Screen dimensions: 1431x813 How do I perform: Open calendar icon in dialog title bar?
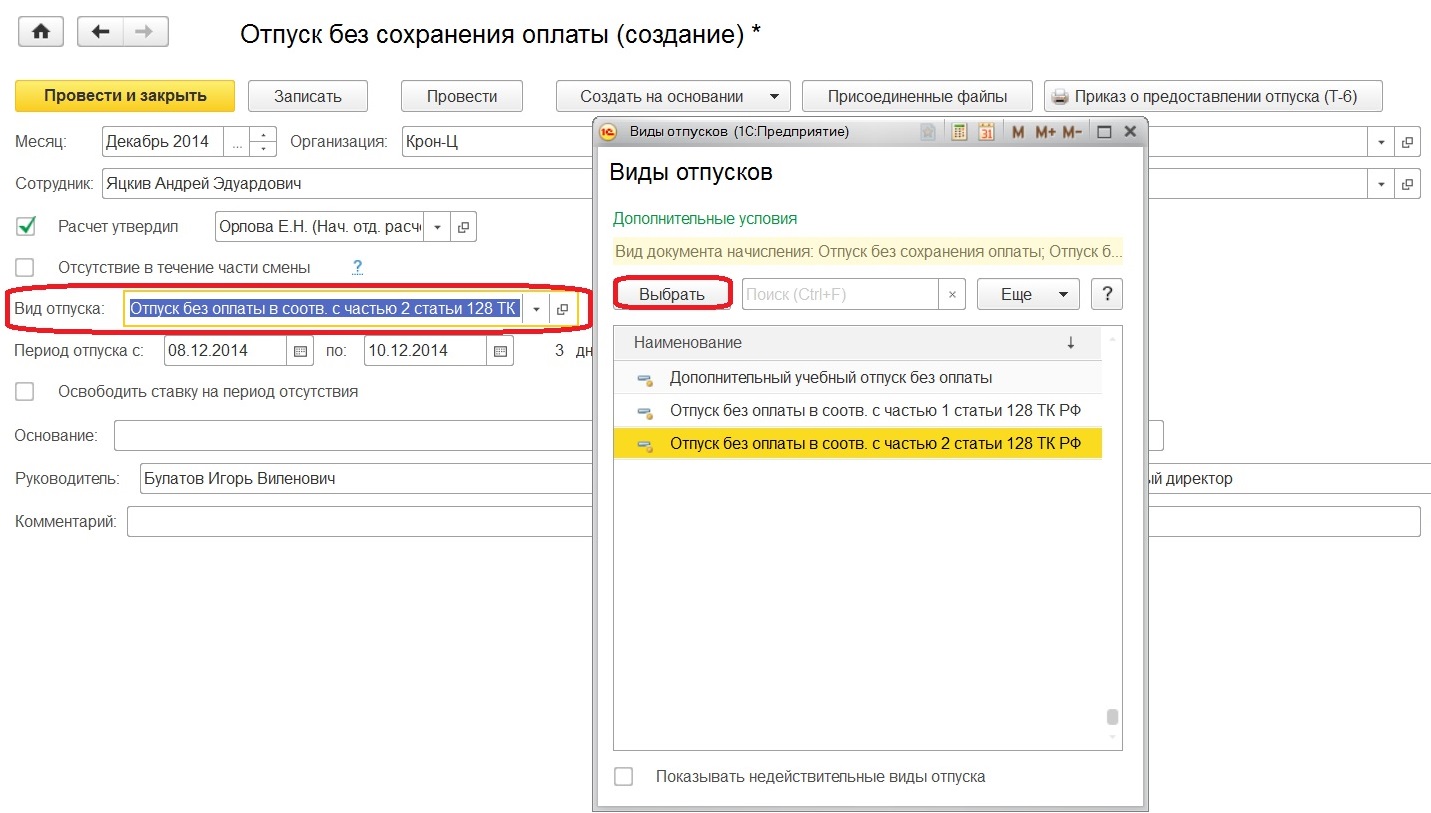pyautogui.click(x=986, y=132)
